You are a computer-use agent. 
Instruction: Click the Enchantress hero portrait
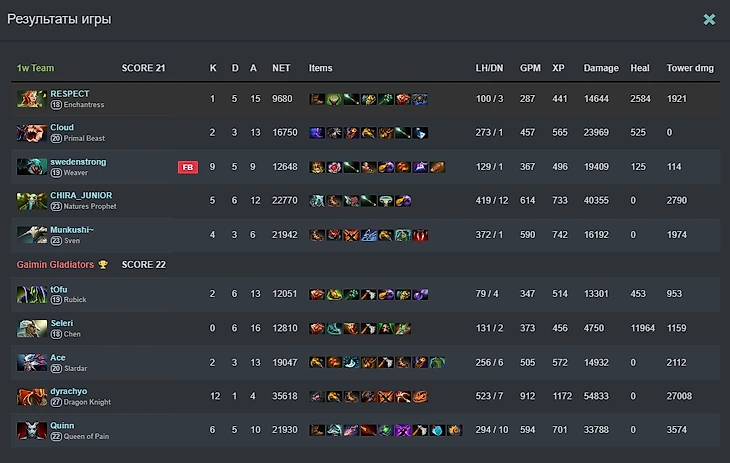click(x=32, y=99)
